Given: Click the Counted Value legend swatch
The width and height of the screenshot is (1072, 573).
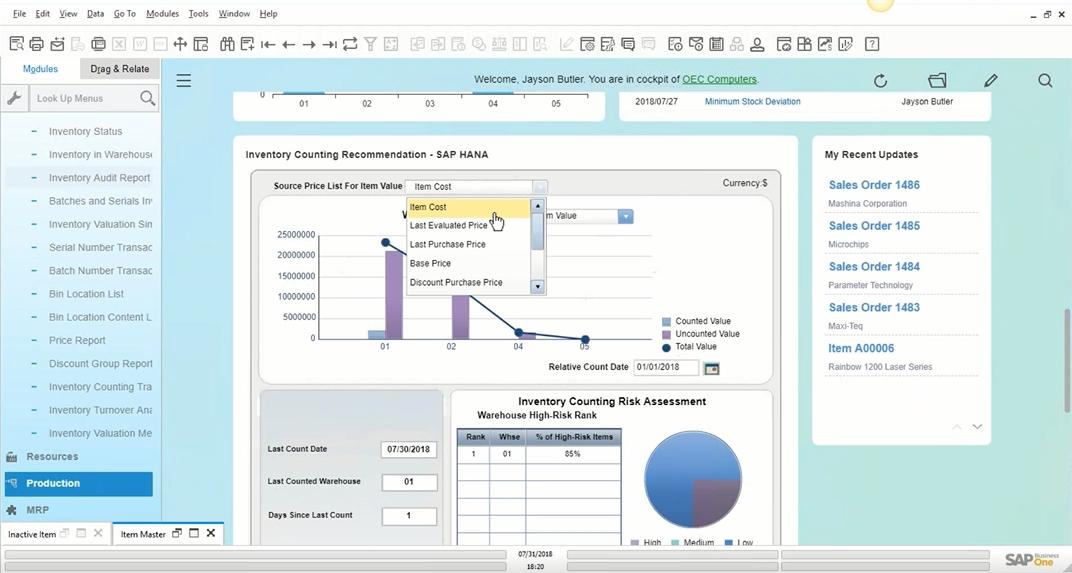Looking at the screenshot, I should click(667, 321).
